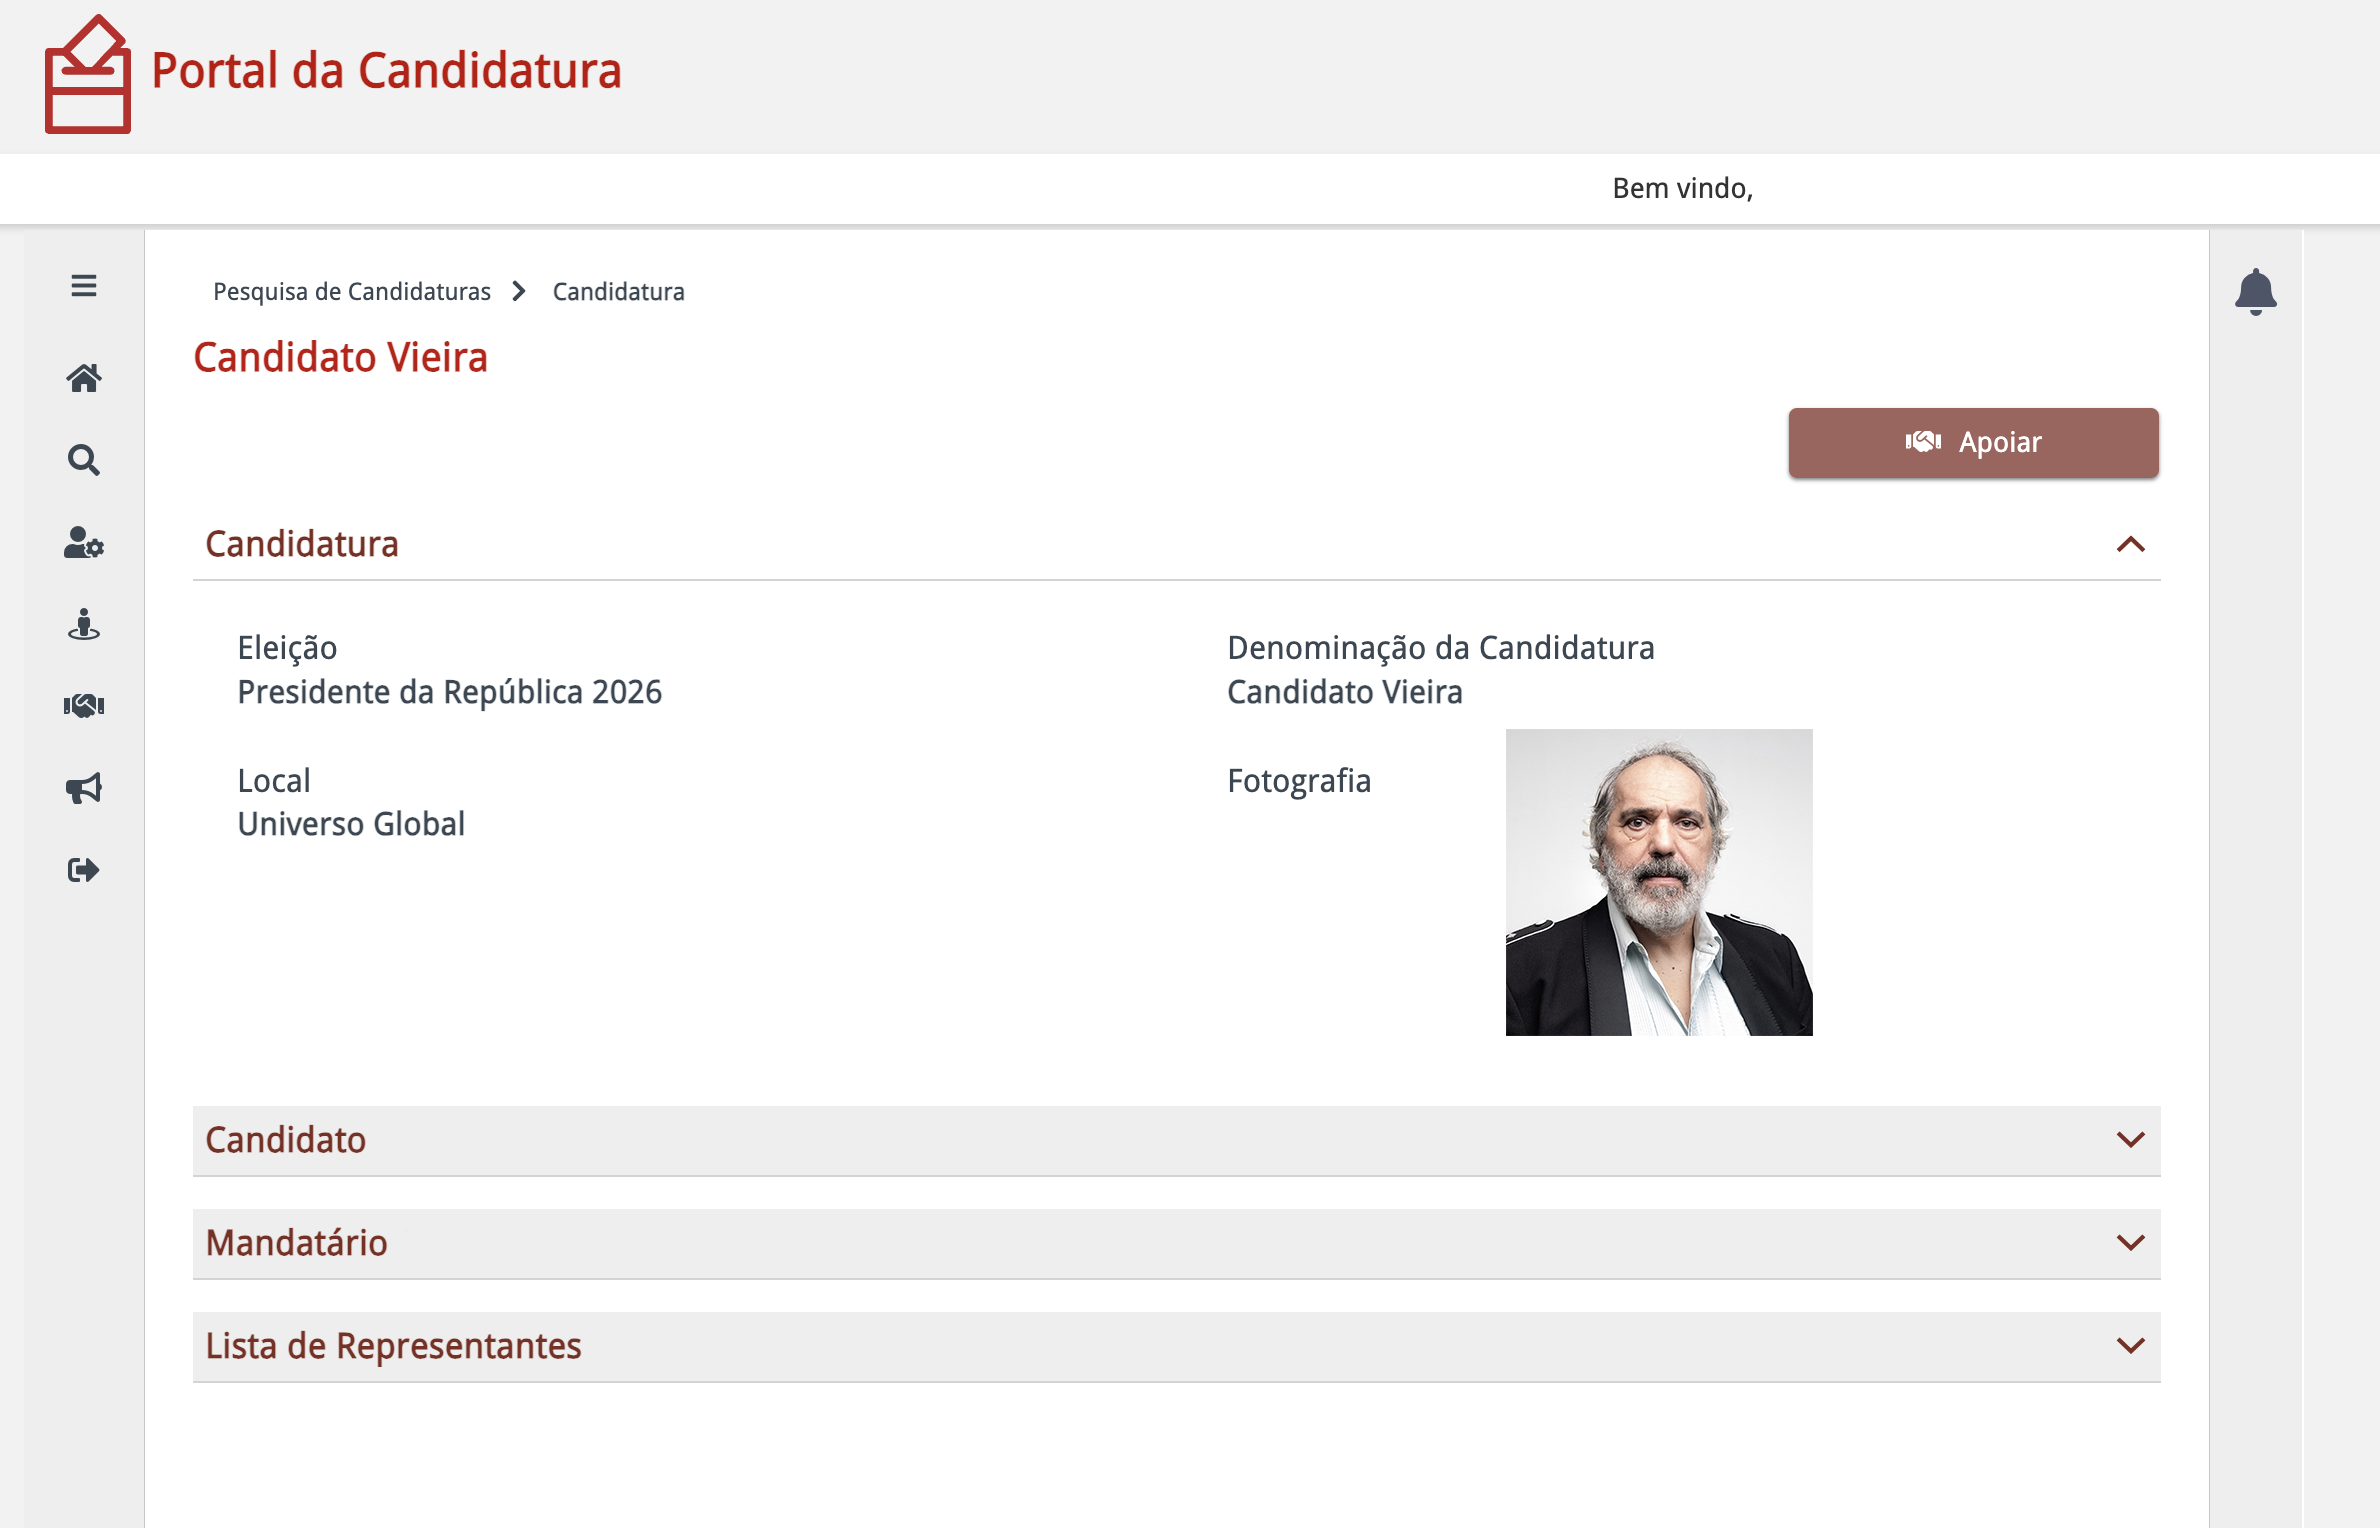Click the candidate podium sidebar icon
The width and height of the screenshot is (2380, 1528).
(84, 625)
